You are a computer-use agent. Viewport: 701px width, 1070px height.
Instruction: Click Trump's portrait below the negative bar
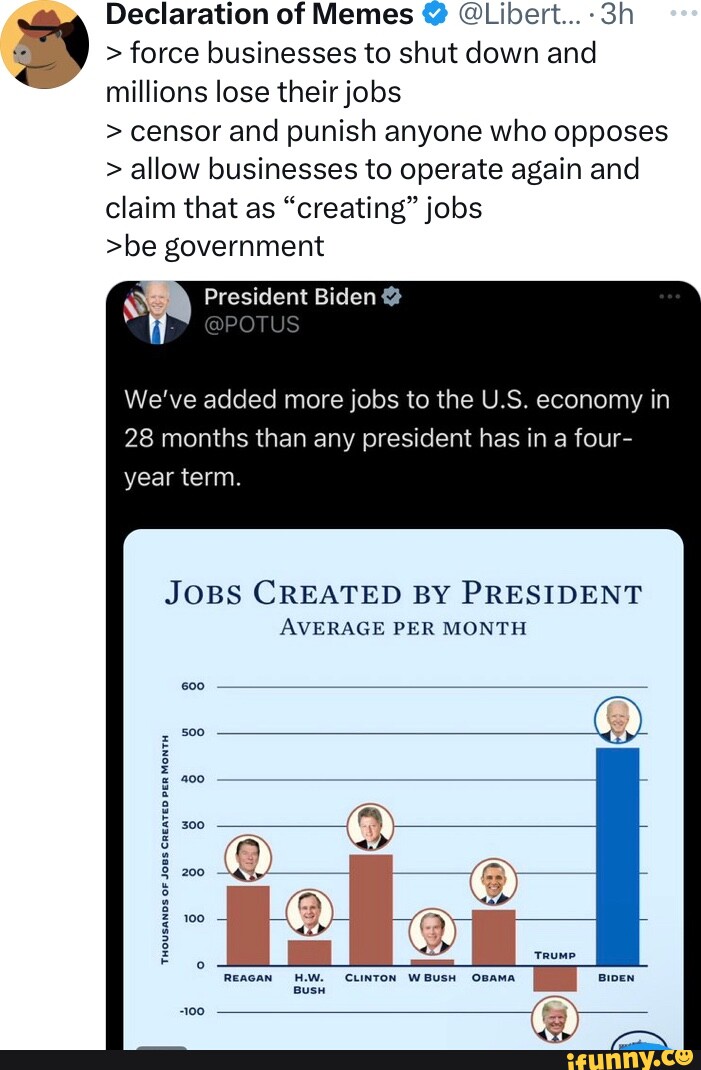pyautogui.click(x=554, y=1019)
